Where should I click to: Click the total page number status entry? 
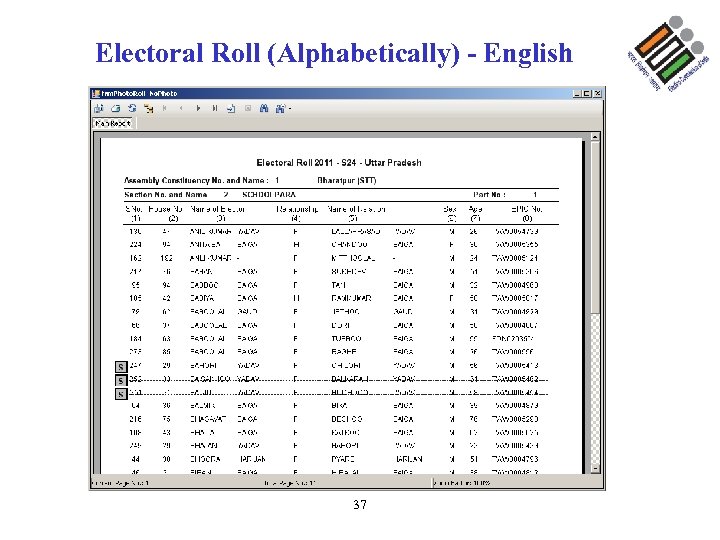coord(290,483)
